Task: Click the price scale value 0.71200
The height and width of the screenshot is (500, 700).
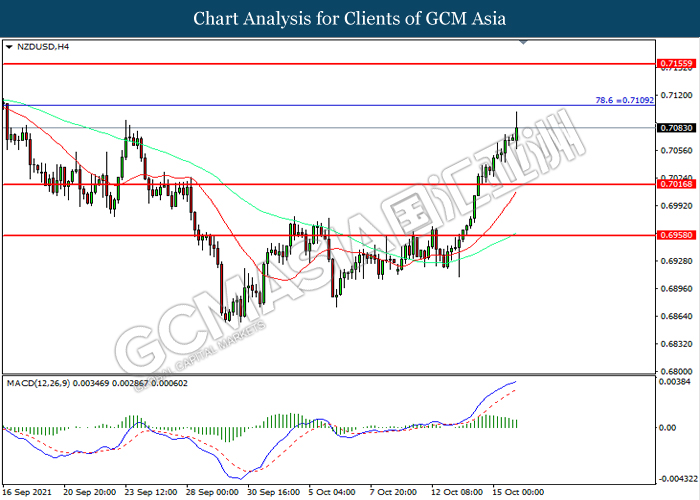Action: pyautogui.click(x=677, y=95)
